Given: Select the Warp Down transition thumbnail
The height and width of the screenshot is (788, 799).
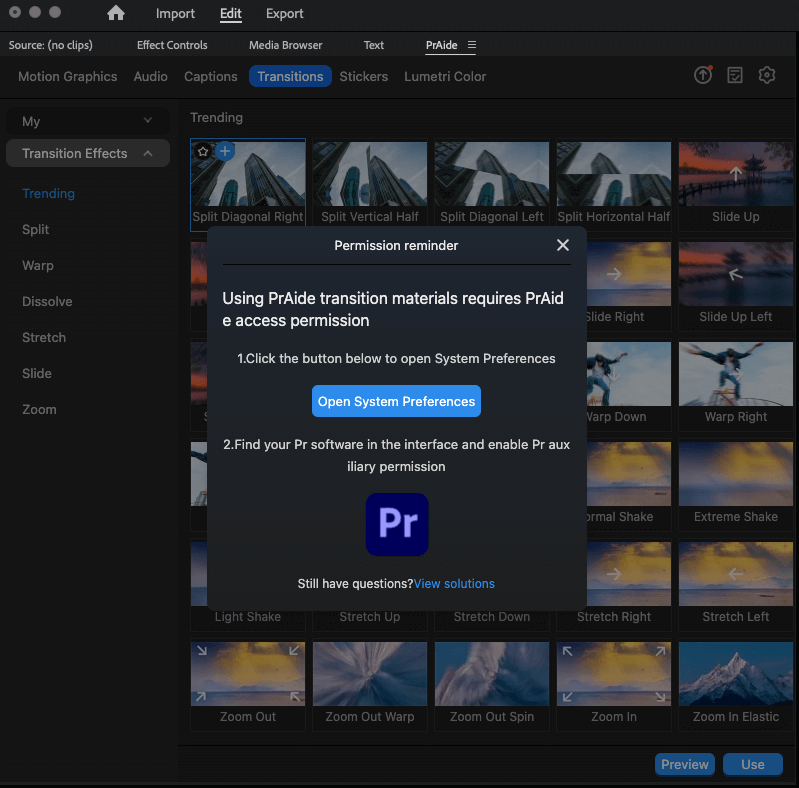Looking at the screenshot, I should click(x=629, y=374).
